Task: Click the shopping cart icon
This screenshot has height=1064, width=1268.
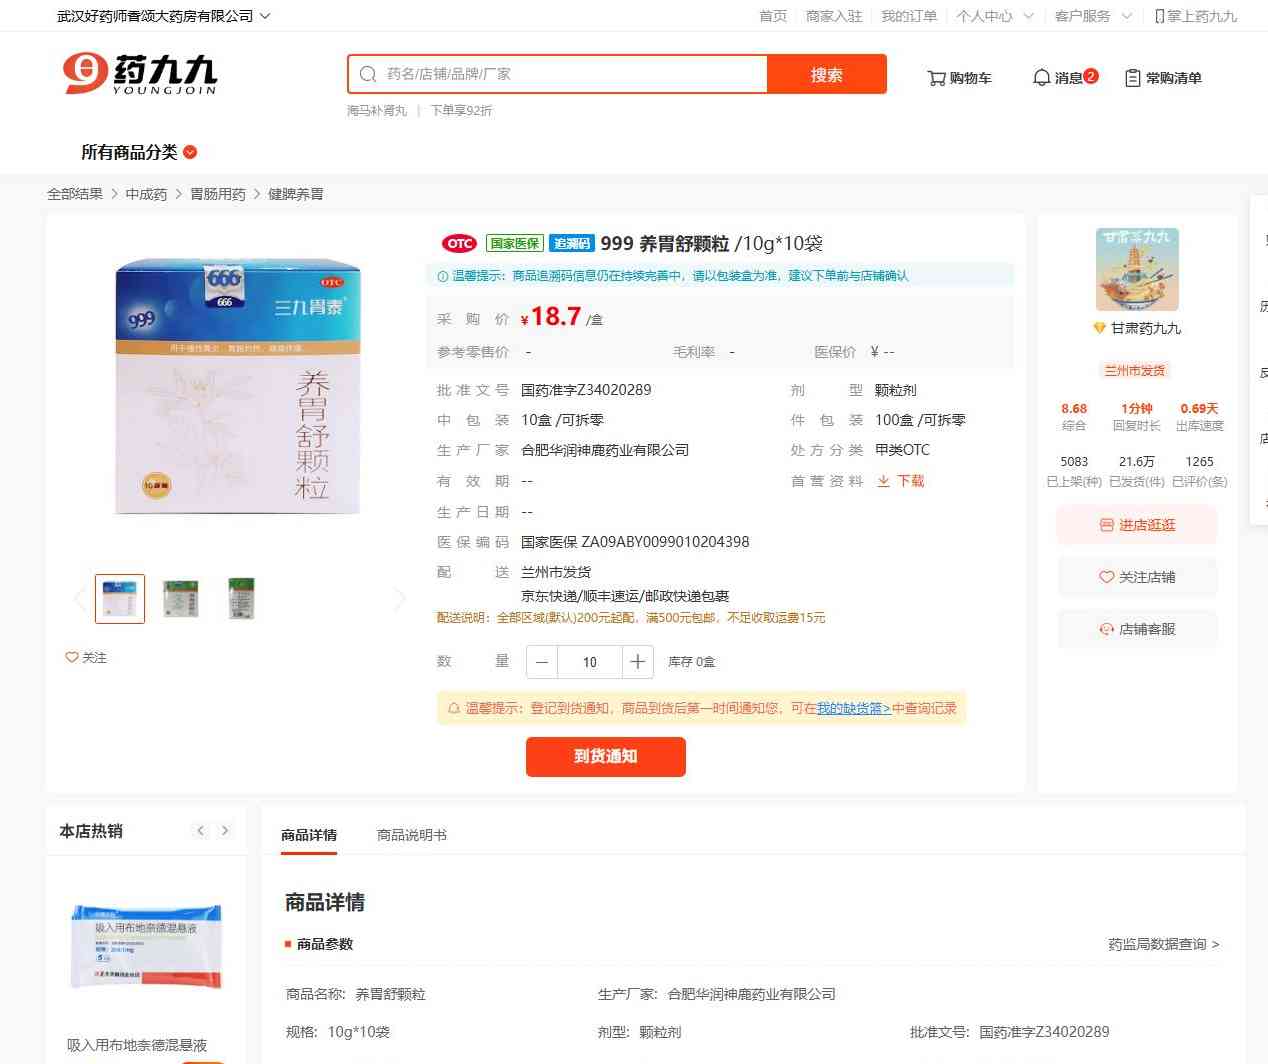Action: point(936,78)
